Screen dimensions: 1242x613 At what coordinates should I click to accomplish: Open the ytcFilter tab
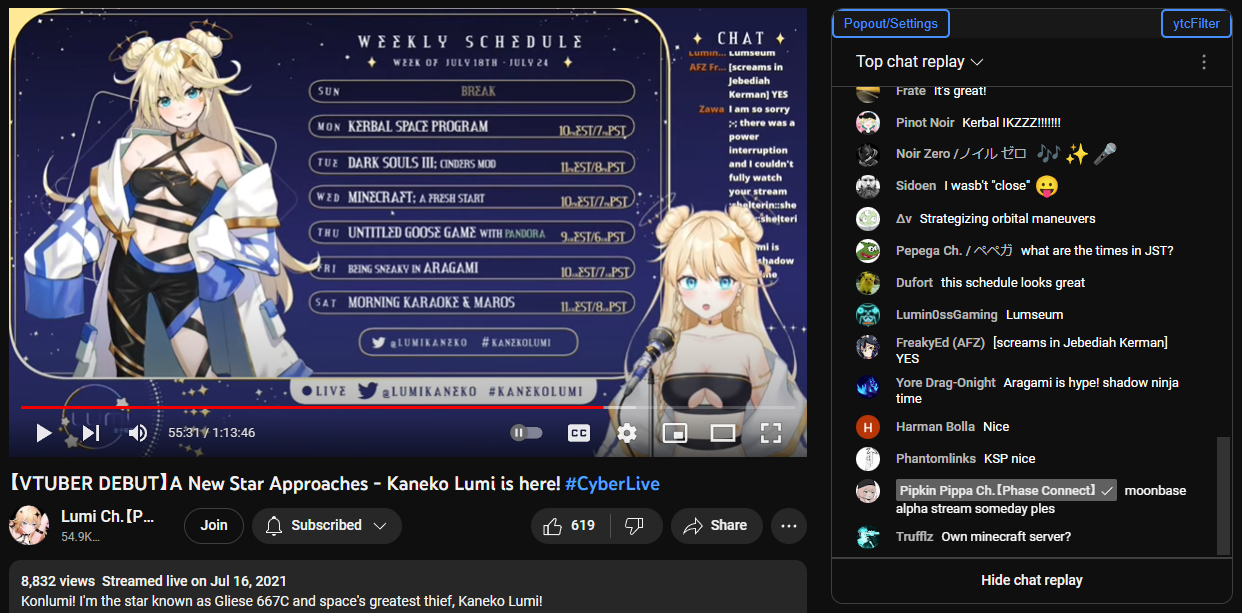[1197, 23]
